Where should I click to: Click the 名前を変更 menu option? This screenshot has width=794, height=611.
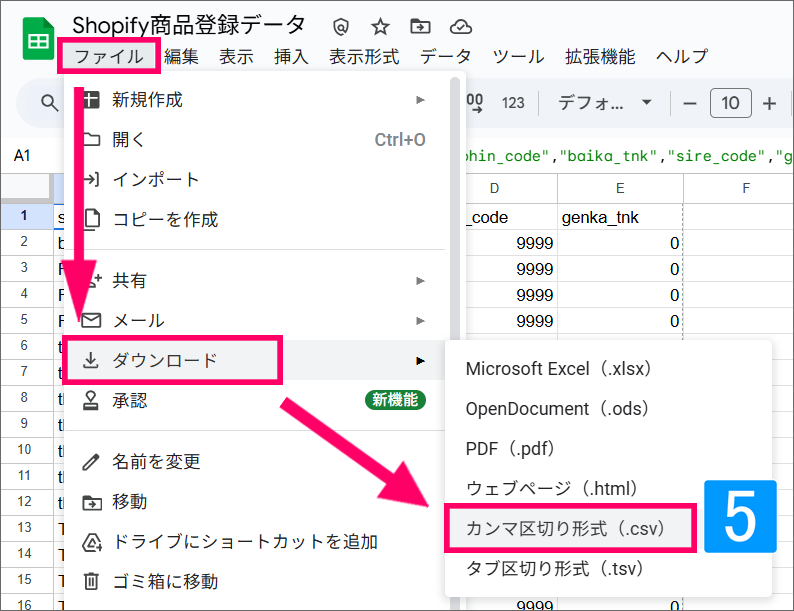pyautogui.click(x=156, y=462)
